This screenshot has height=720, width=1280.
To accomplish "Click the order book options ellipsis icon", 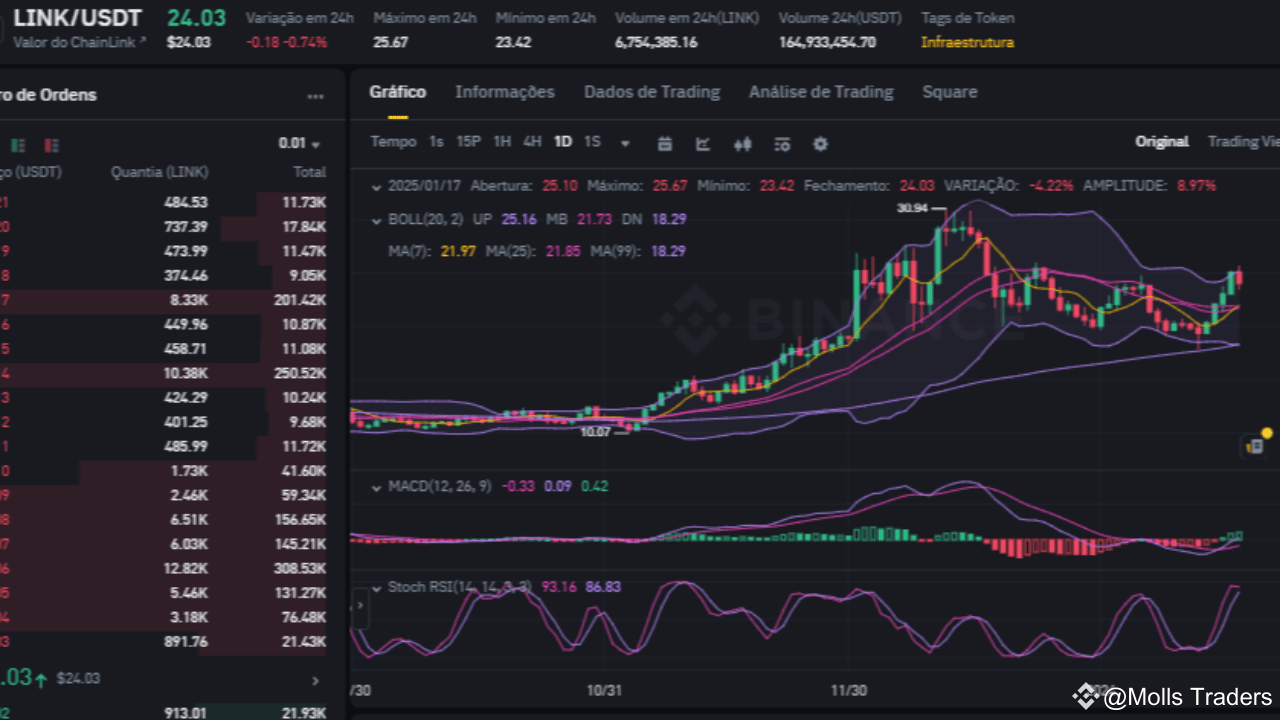I will (x=316, y=96).
